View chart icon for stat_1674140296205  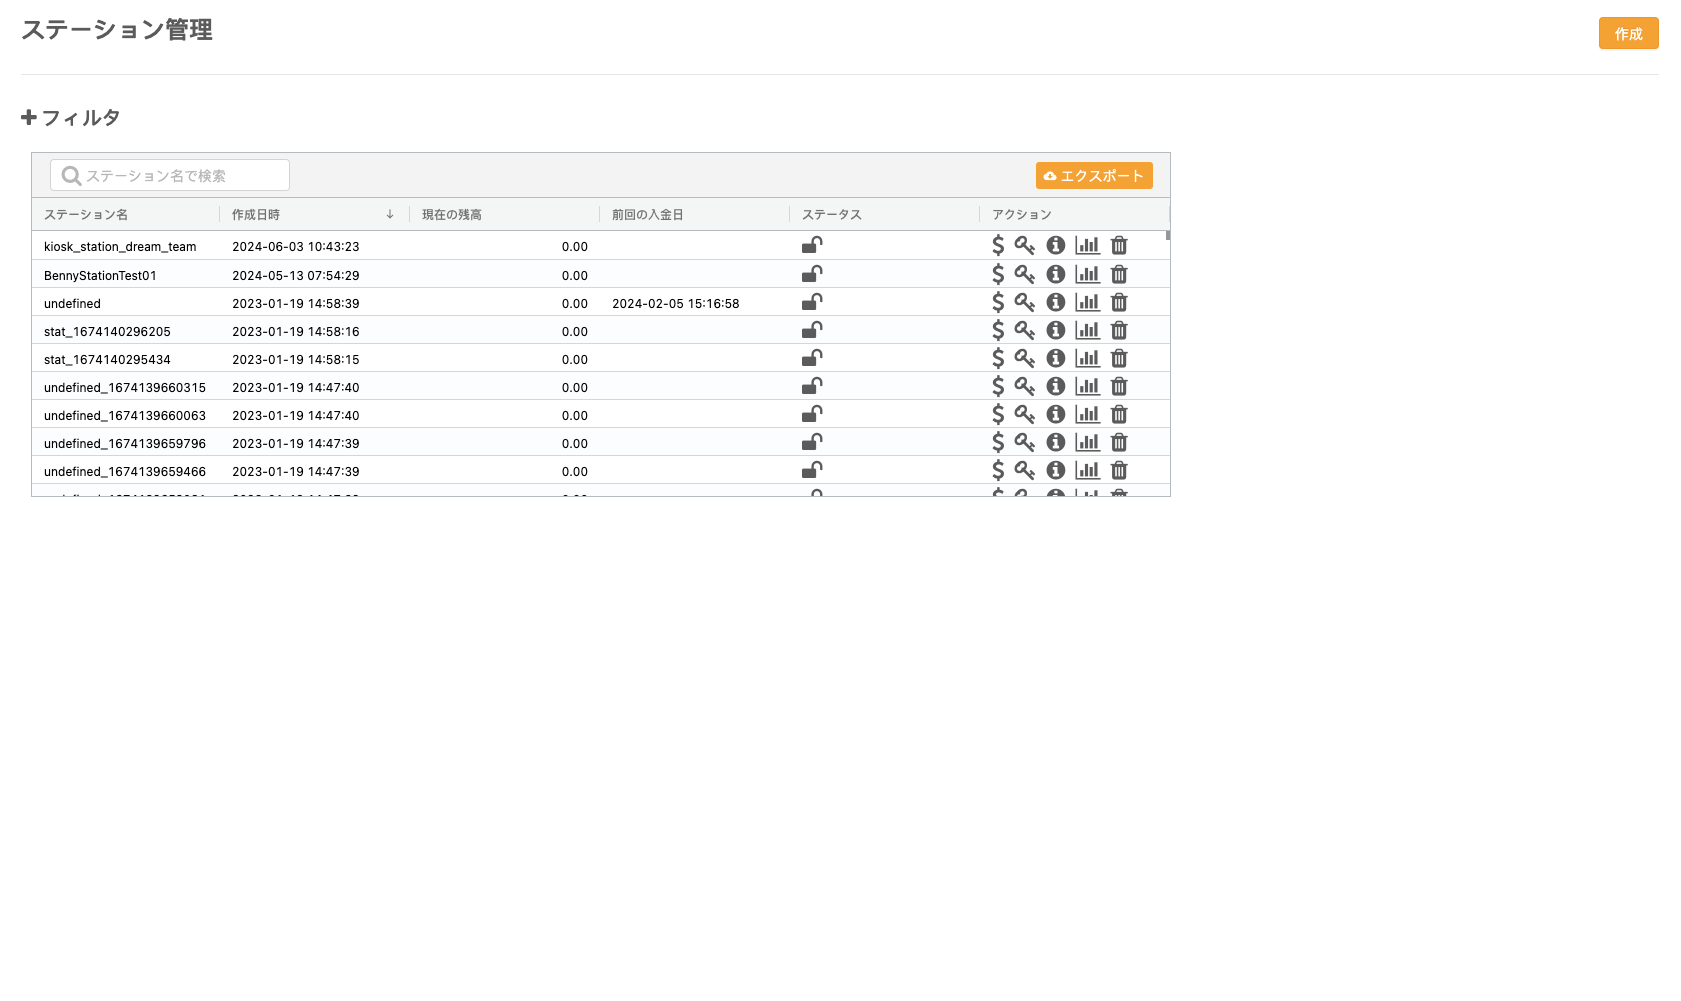(1087, 330)
